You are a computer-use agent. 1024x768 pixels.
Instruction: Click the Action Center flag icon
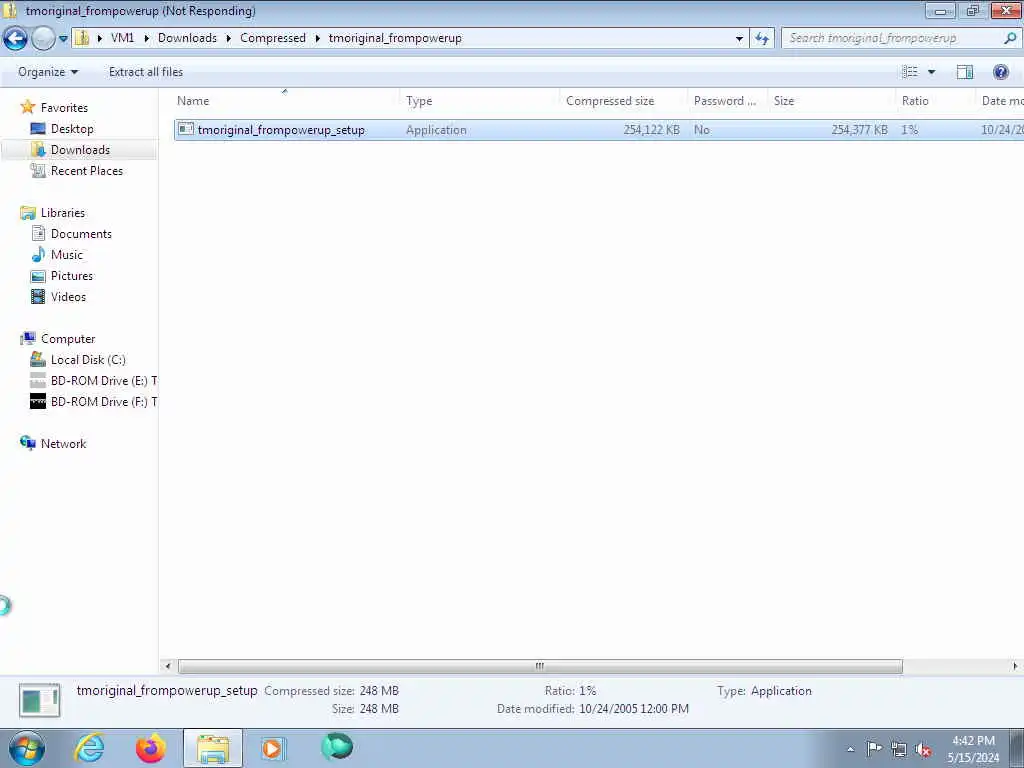[x=874, y=749]
